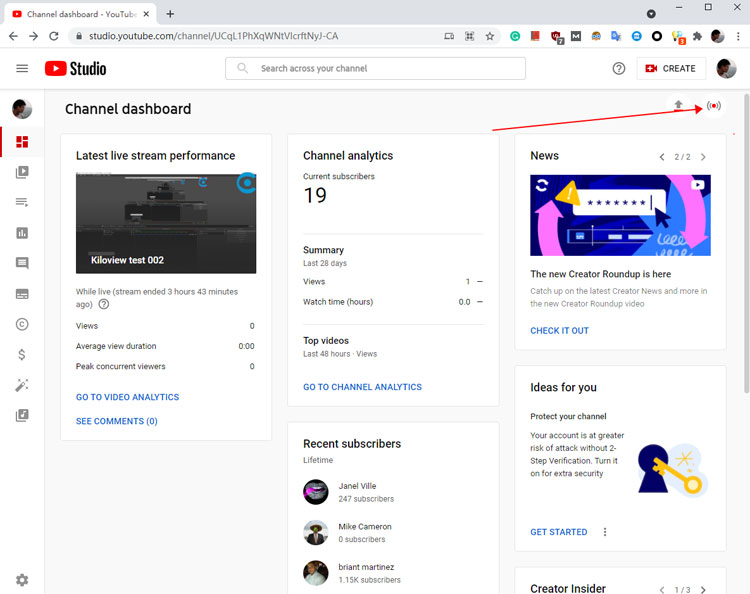Image resolution: width=750 pixels, height=594 pixels.
Task: Click Janel Ville's avatar
Action: point(316,492)
